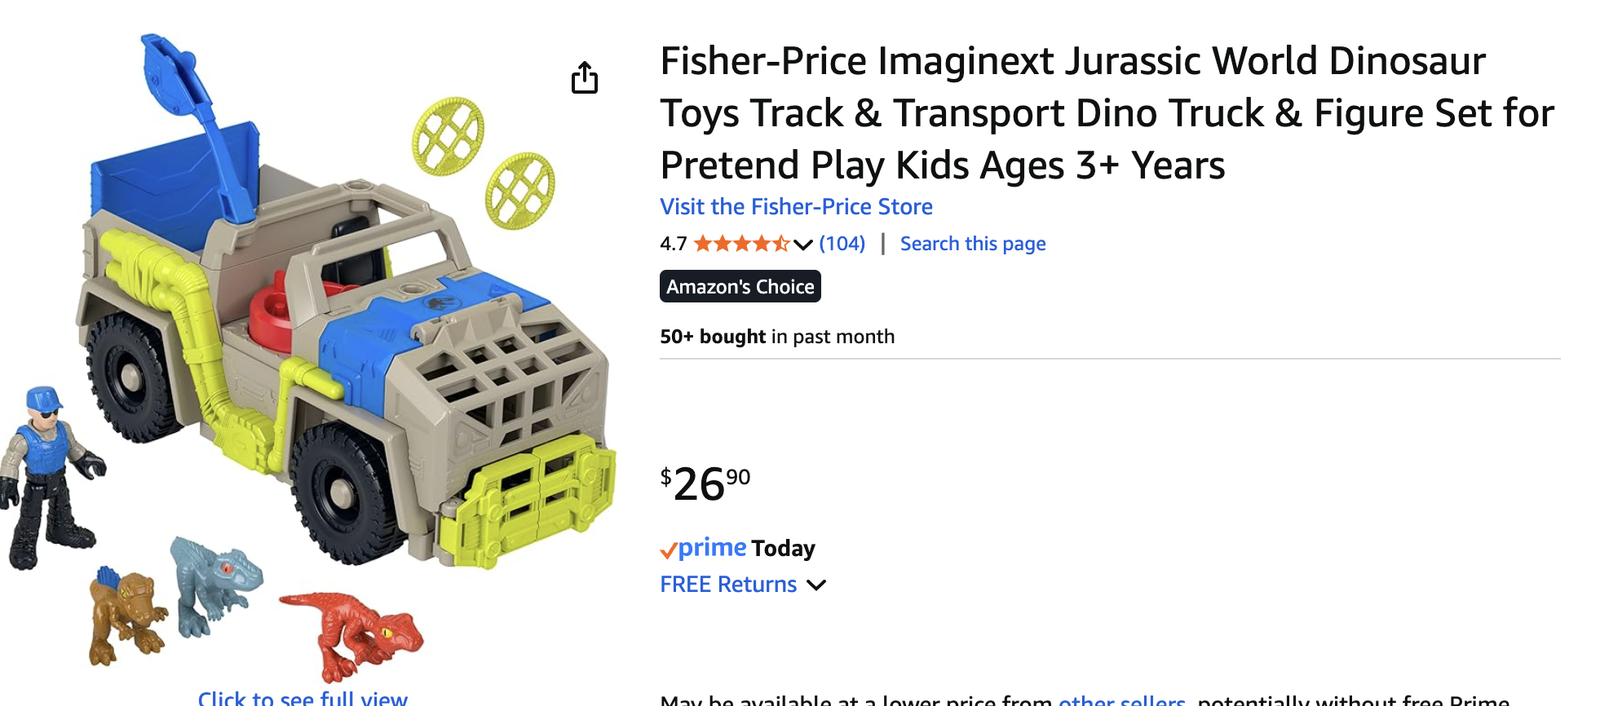Click the star rating icons

click(x=741, y=243)
